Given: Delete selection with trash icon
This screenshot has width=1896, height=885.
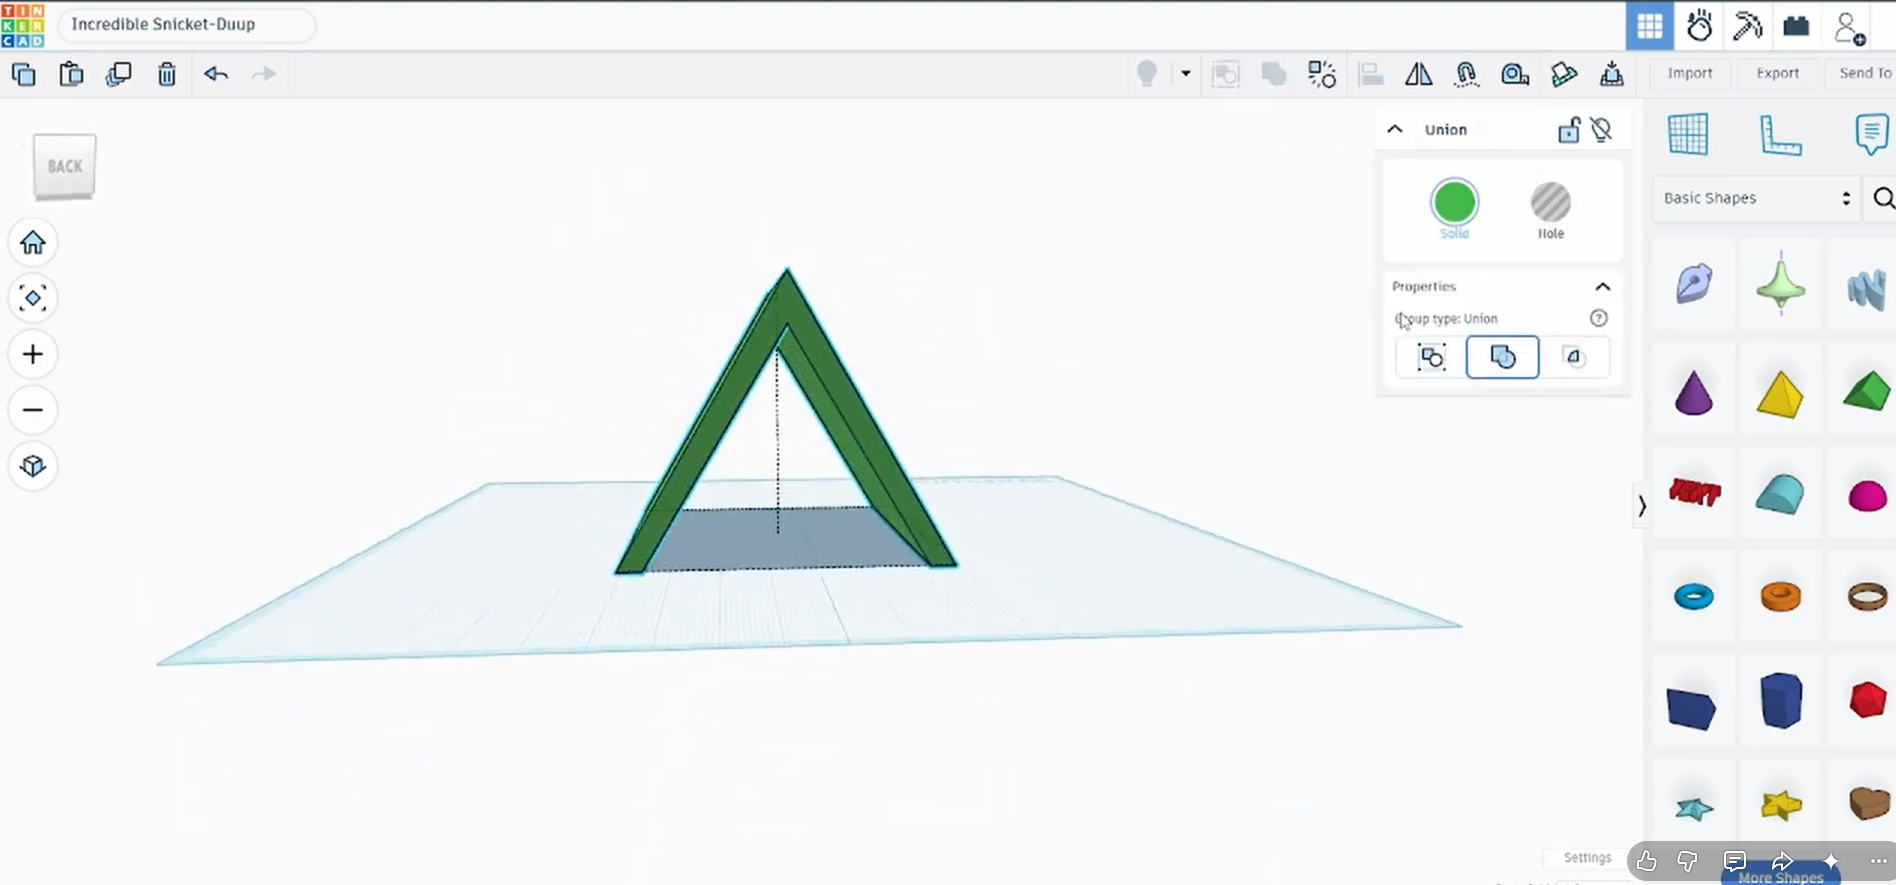Looking at the screenshot, I should click(x=167, y=74).
